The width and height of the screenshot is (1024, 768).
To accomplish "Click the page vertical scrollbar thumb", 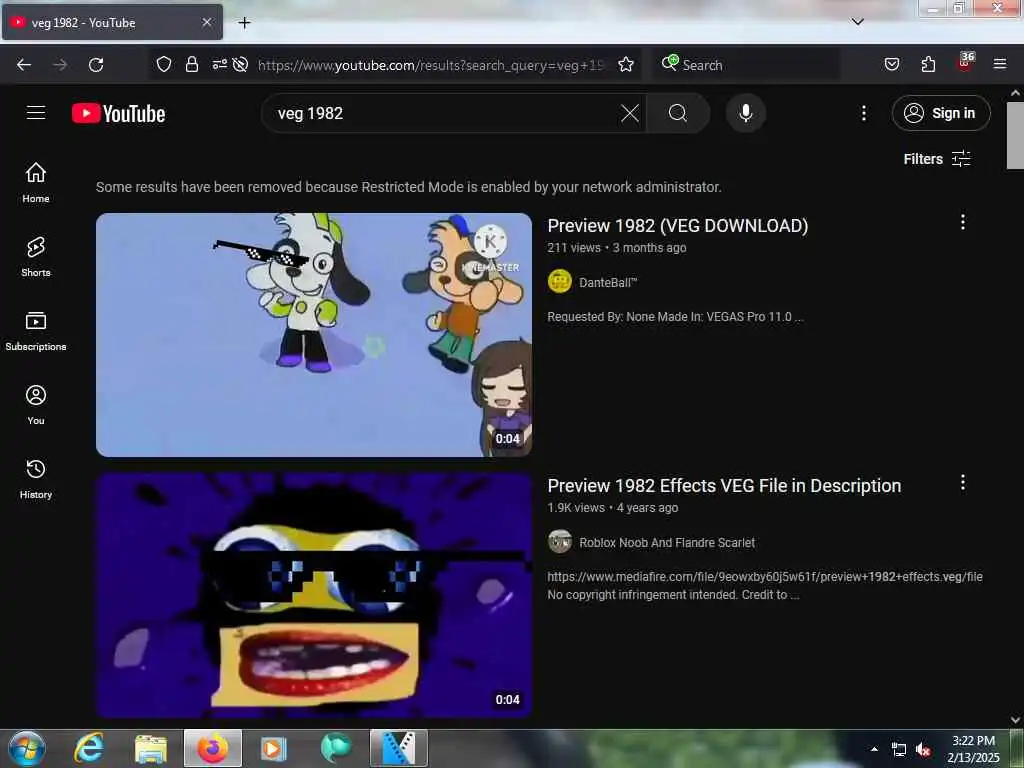I will pyautogui.click(x=1015, y=135).
